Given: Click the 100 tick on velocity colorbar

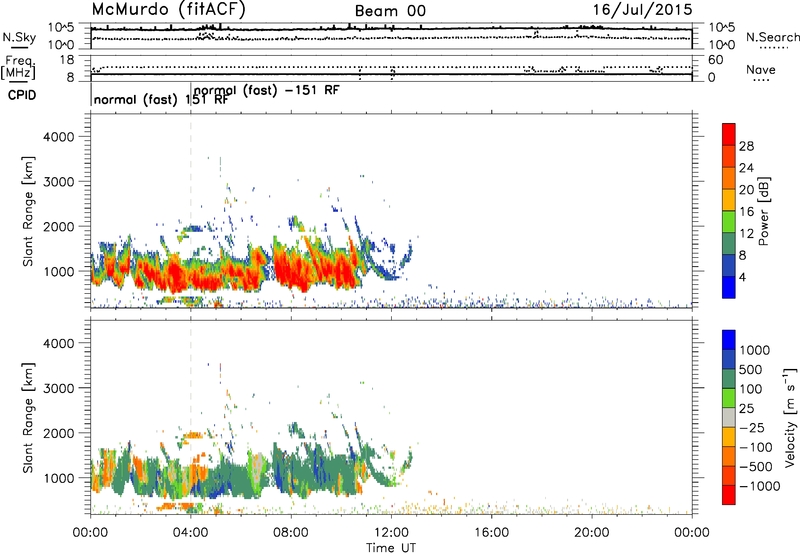Looking at the screenshot, I should (x=751, y=389).
